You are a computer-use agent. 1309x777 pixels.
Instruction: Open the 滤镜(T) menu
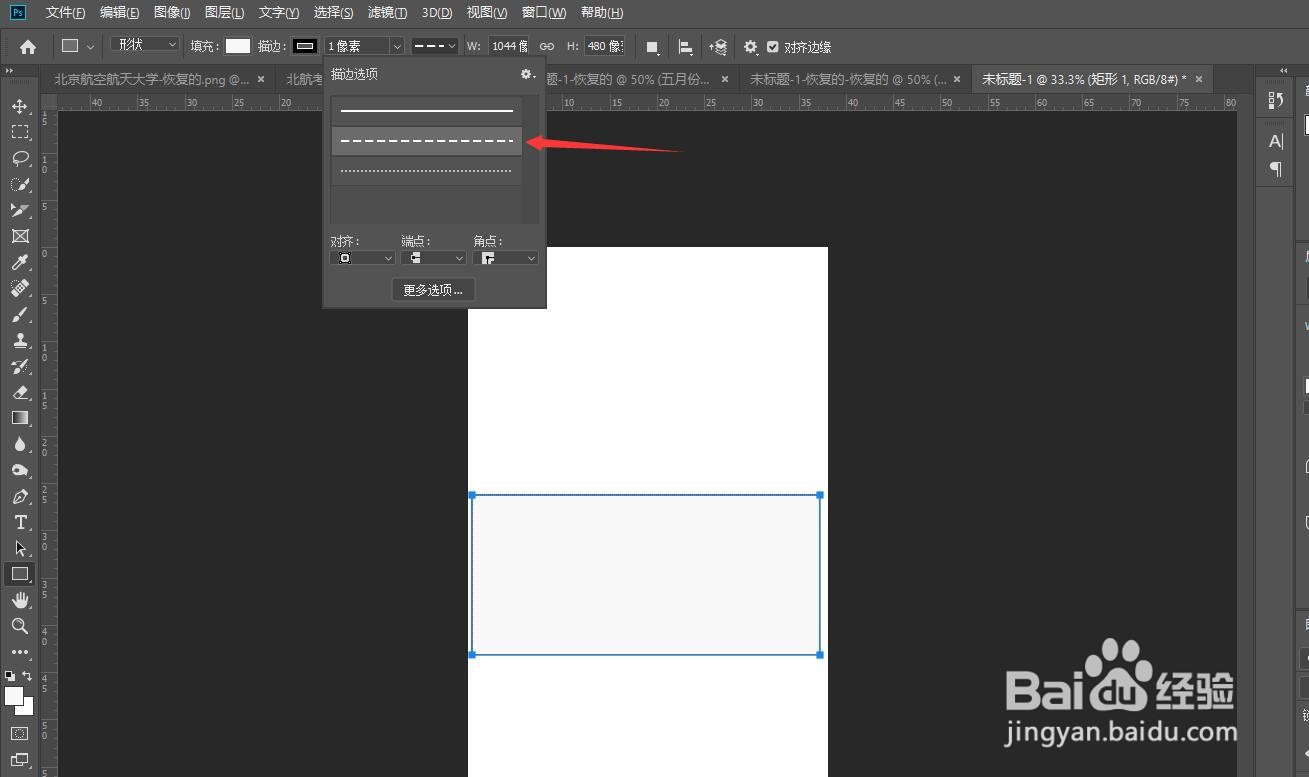click(x=387, y=13)
